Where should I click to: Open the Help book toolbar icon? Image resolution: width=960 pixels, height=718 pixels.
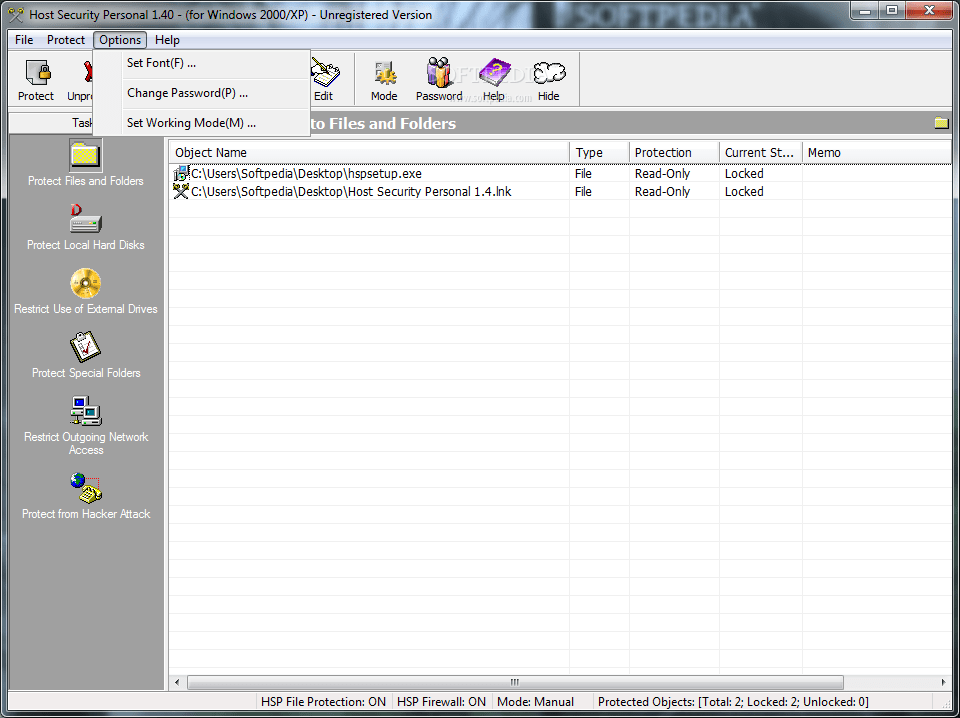click(494, 73)
